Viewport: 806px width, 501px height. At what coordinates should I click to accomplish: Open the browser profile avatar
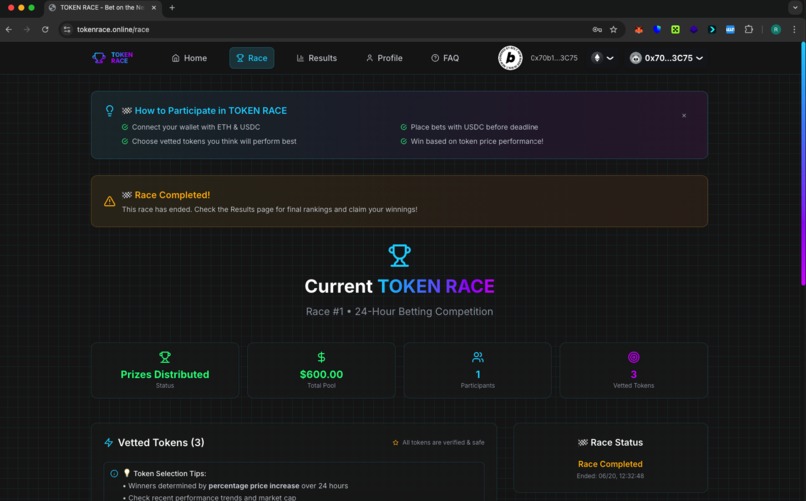776,29
